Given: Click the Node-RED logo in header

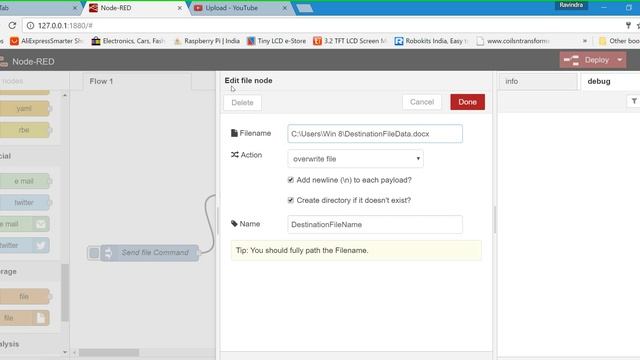Looking at the screenshot, I should point(4,61).
